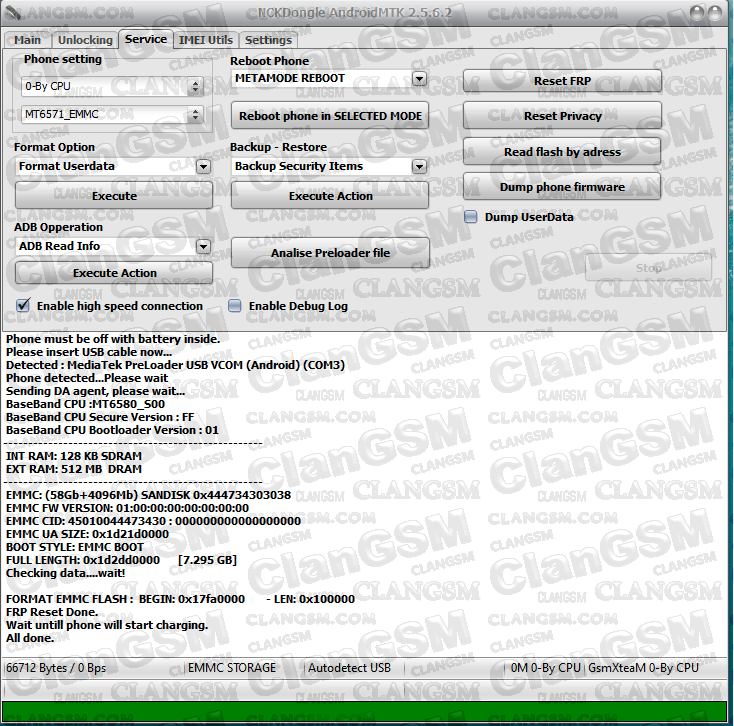Open the Unlocking tab
Screen dimensions: 734x726
coord(85,40)
